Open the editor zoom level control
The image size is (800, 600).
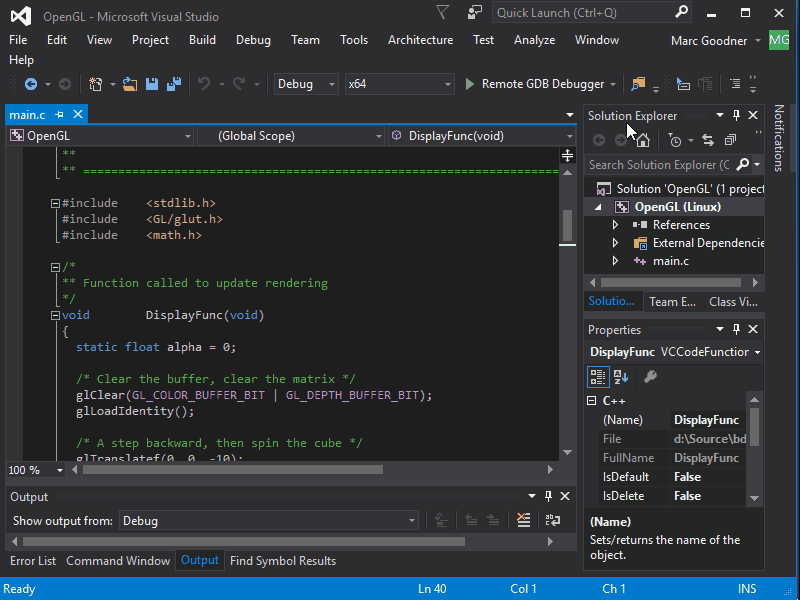tap(35, 469)
